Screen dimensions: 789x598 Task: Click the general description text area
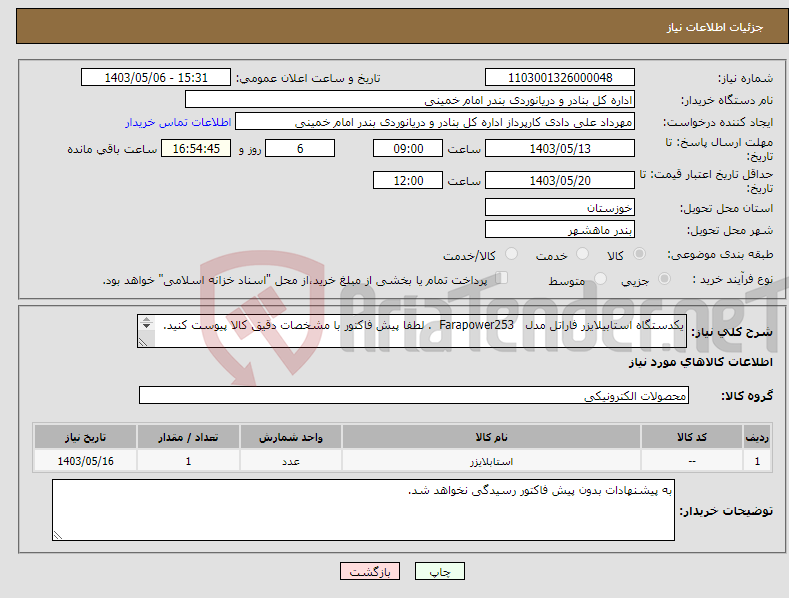click(412, 331)
